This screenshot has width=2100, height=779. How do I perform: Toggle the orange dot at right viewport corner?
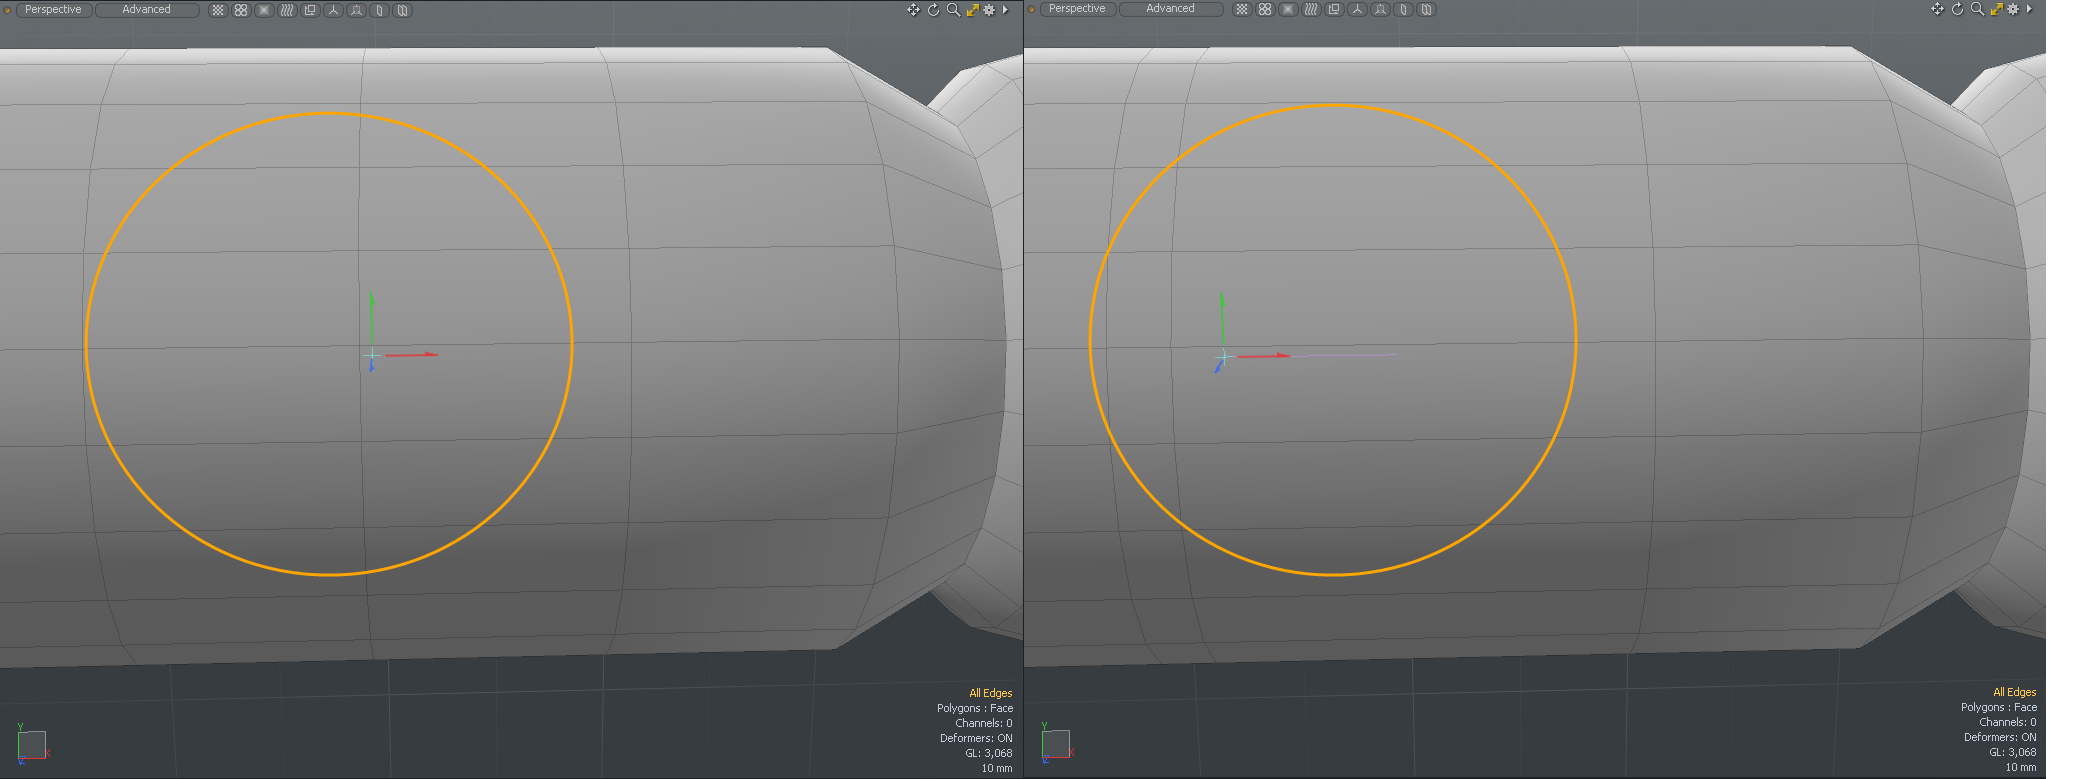click(x=1031, y=9)
